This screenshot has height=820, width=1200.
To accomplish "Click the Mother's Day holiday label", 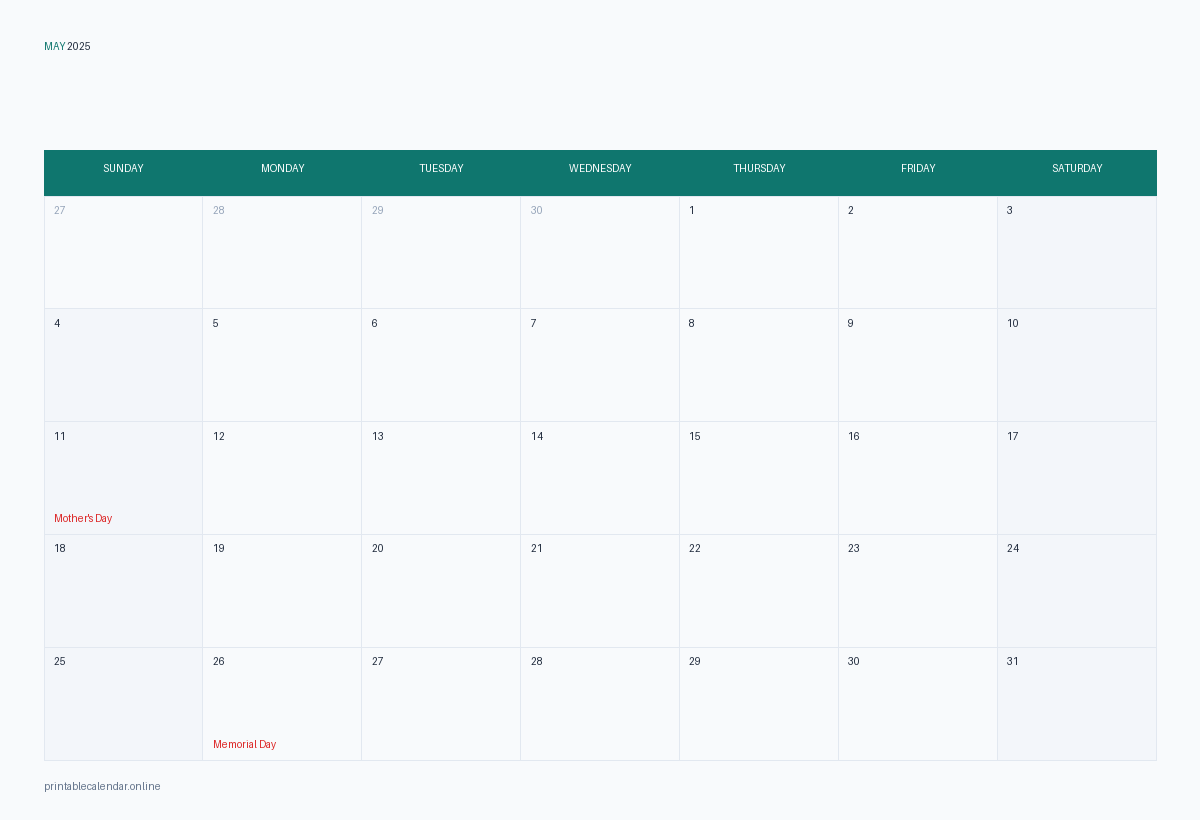I will pos(83,519).
